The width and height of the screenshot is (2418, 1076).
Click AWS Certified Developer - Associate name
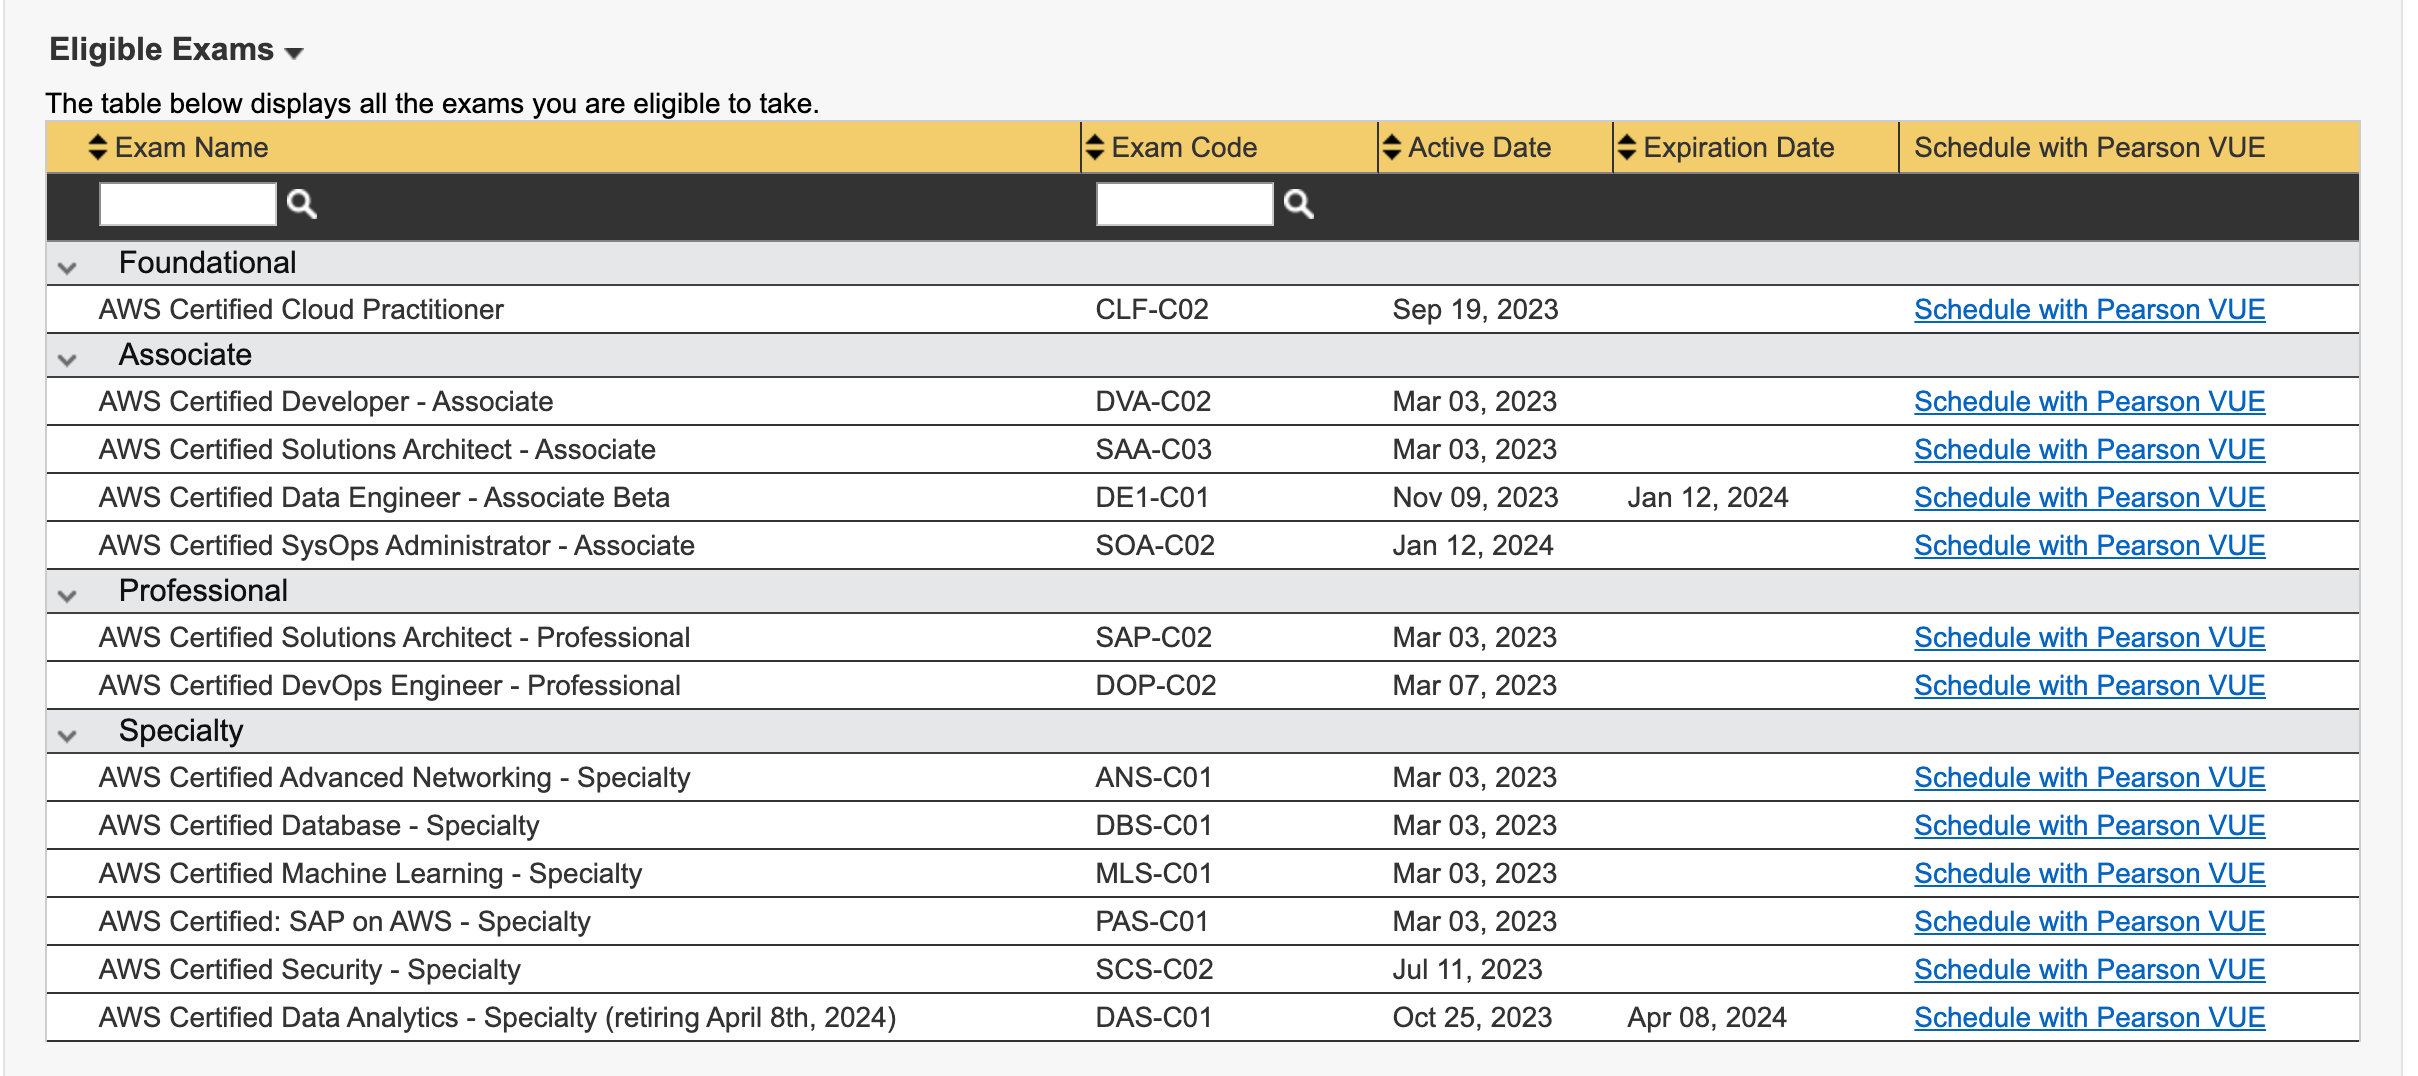[325, 402]
